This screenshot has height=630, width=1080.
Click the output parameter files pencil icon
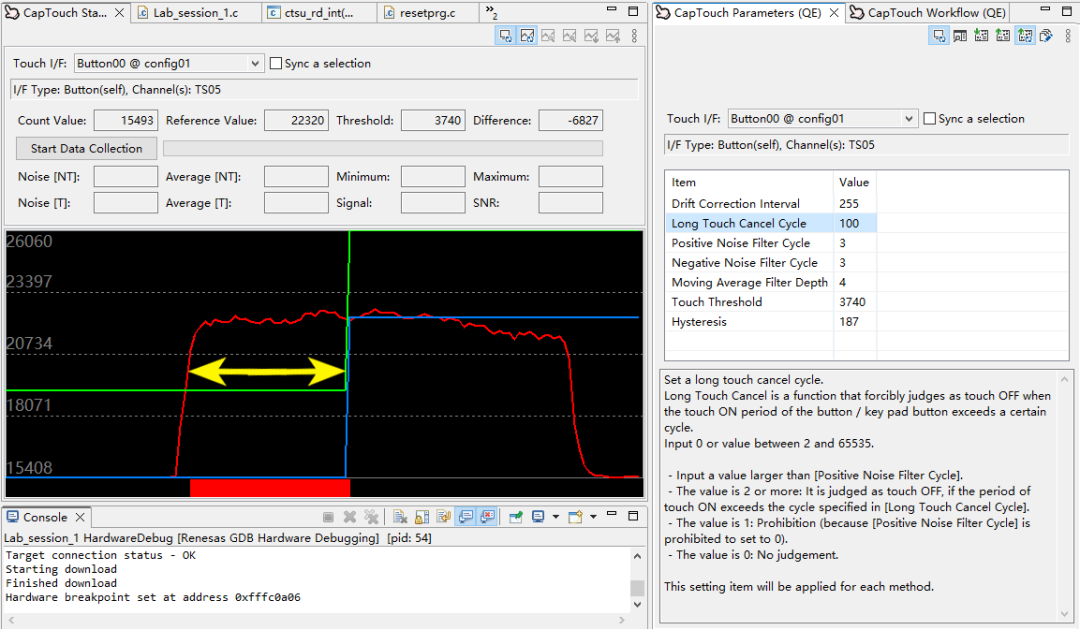click(x=1046, y=36)
